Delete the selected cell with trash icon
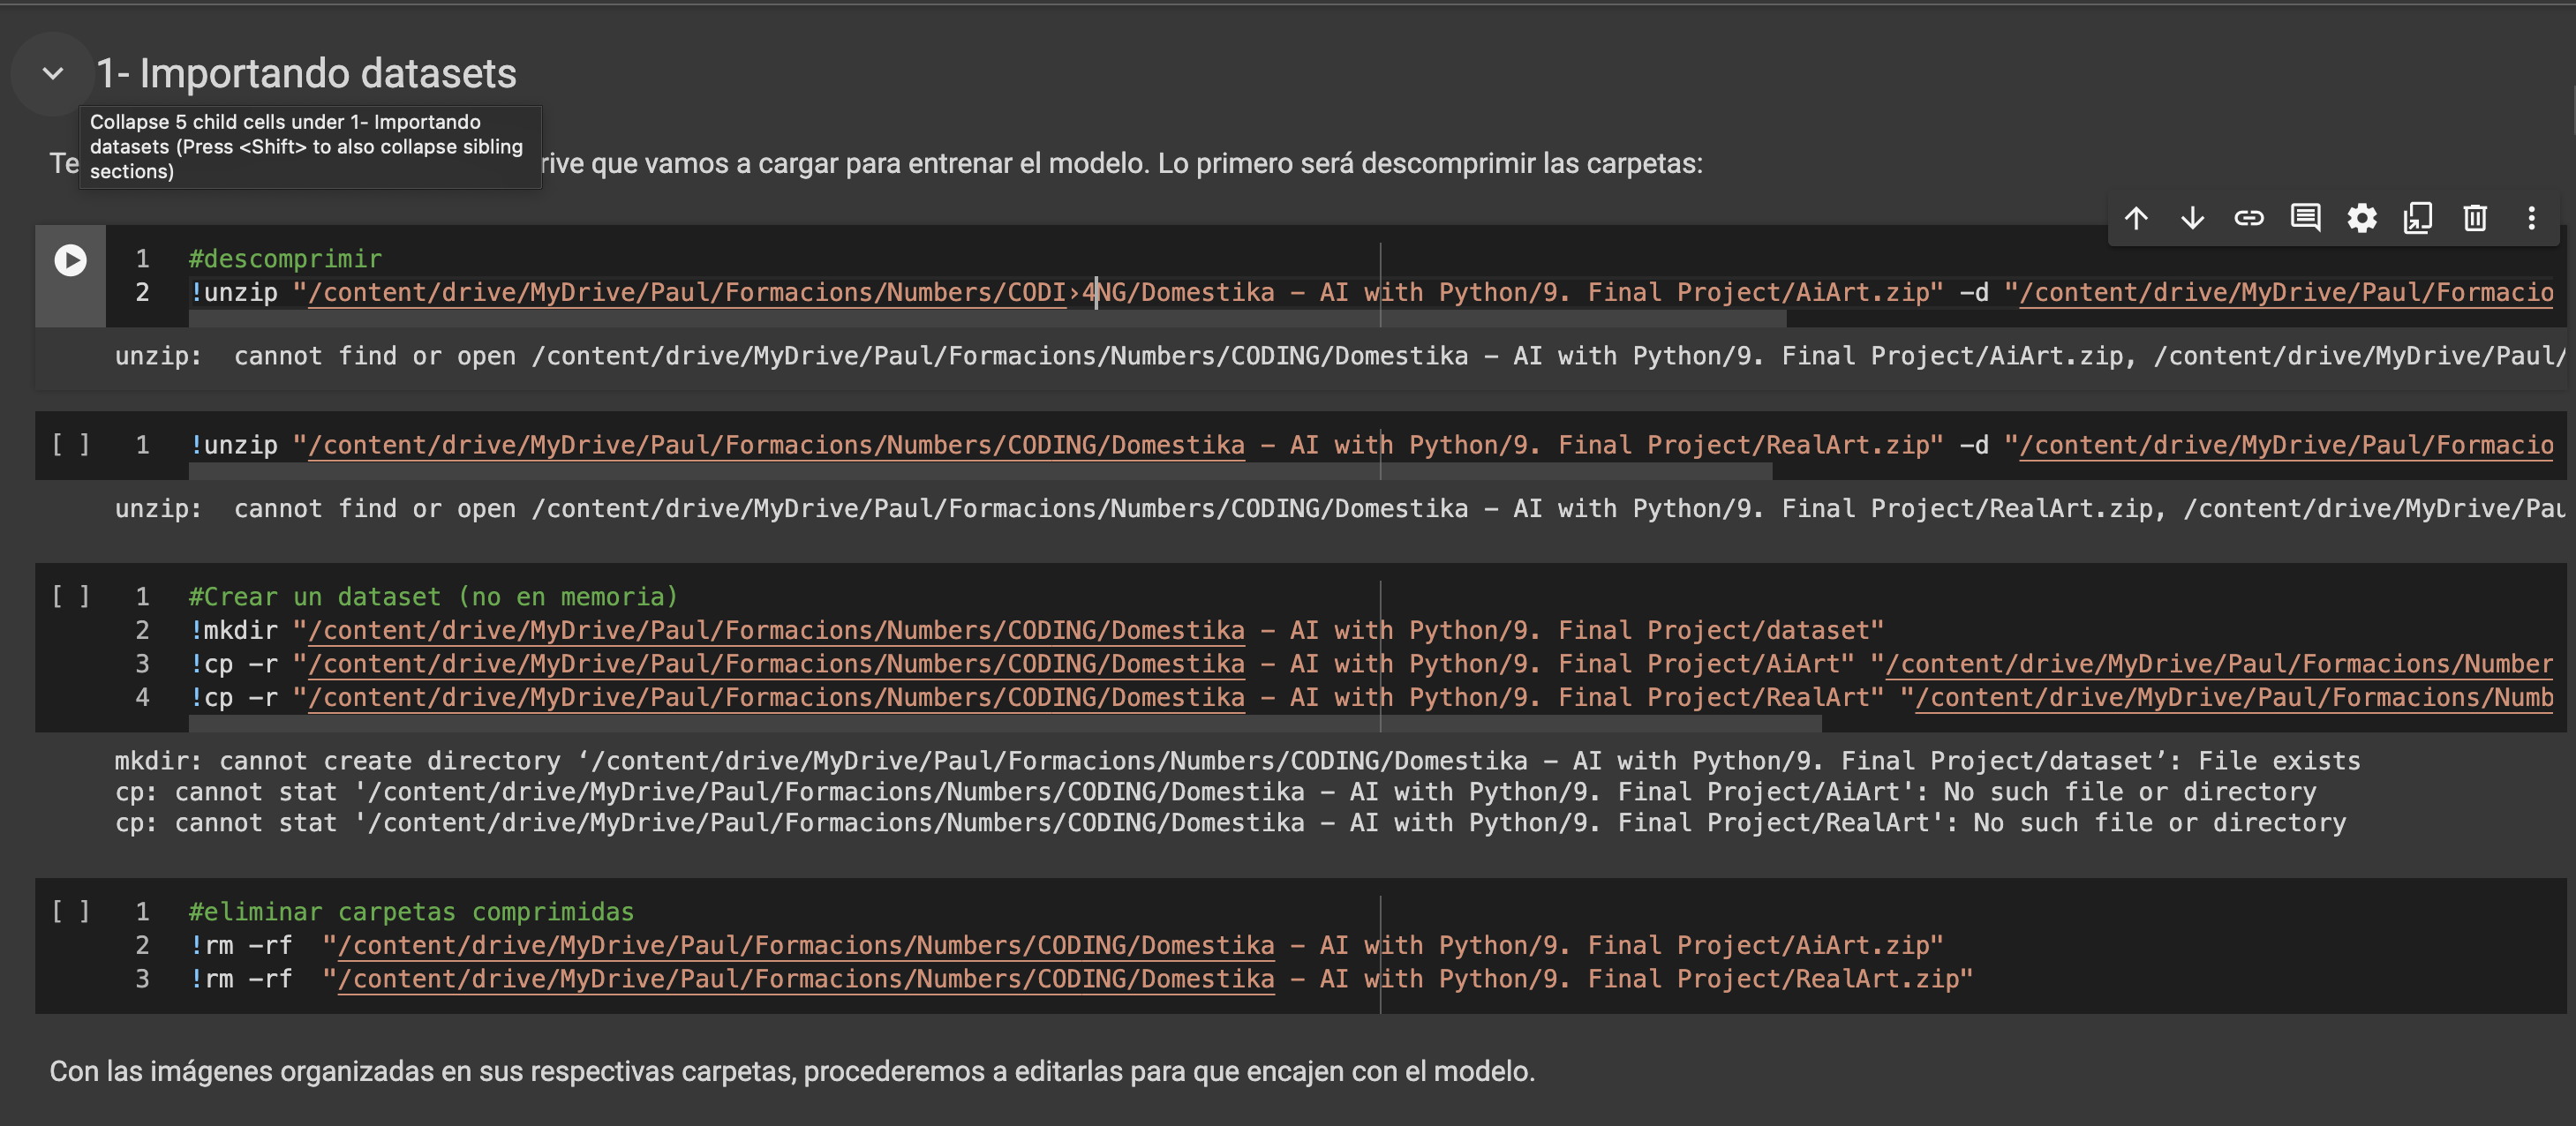The width and height of the screenshot is (2576, 1126). [2475, 218]
